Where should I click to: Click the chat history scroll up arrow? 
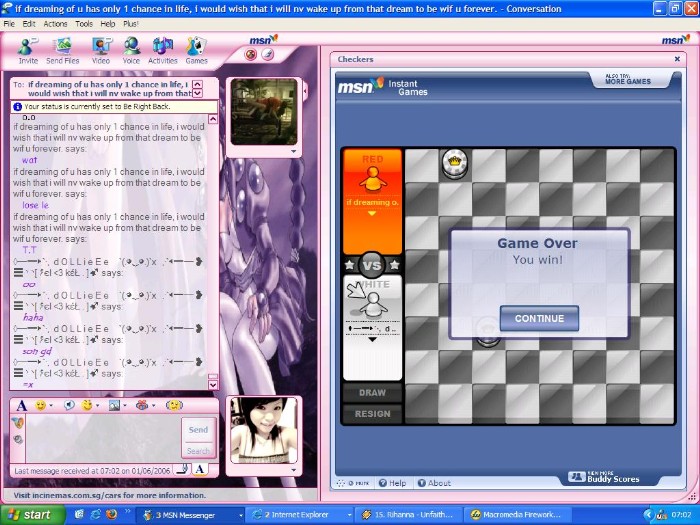pyautogui.click(x=213, y=119)
